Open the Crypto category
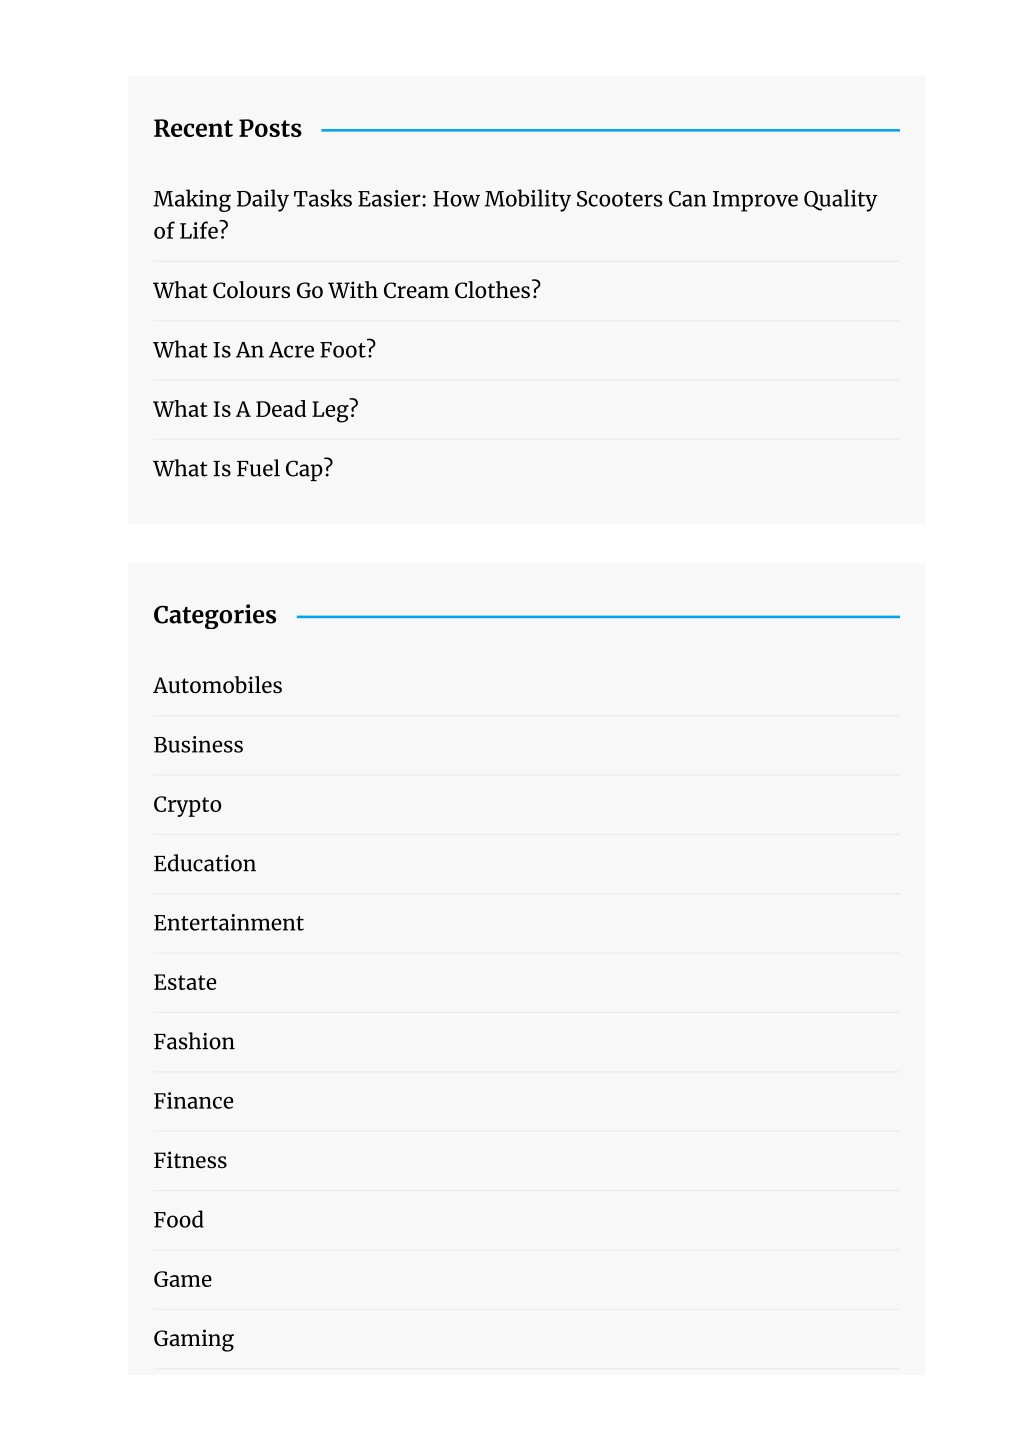Viewport: 1024px width, 1449px height. [x=187, y=805]
